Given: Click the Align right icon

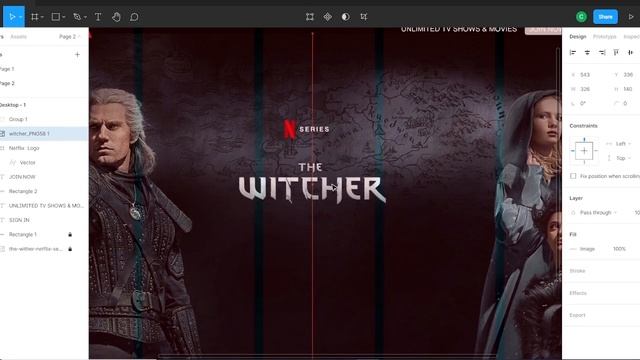Looking at the screenshot, I should pos(602,52).
